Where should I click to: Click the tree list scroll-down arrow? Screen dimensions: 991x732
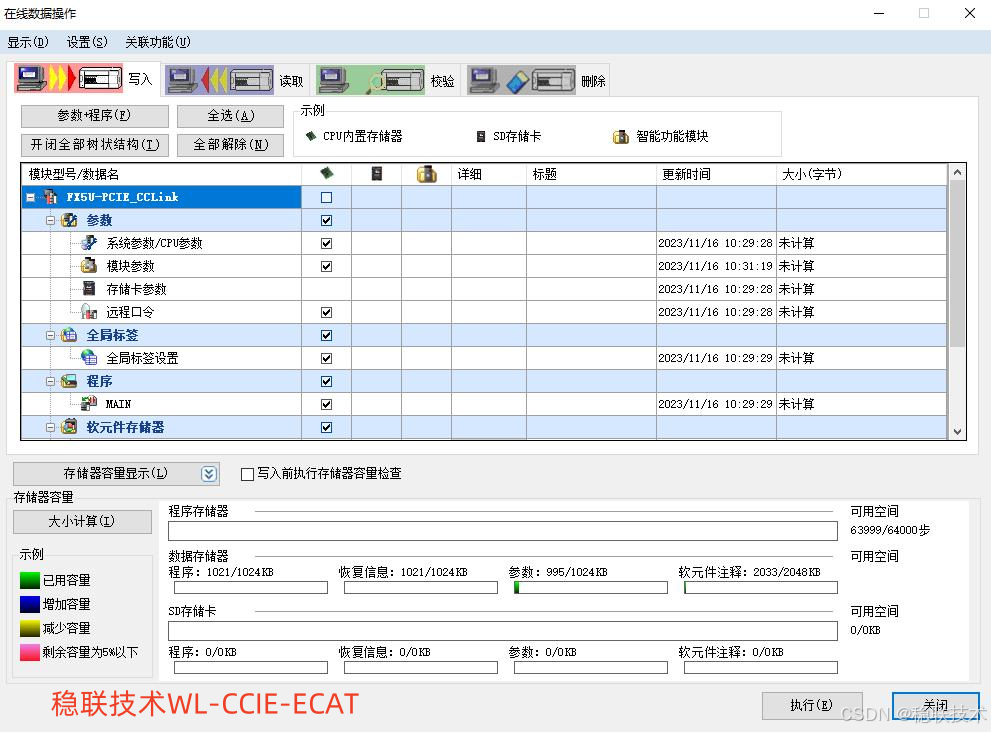(x=958, y=432)
